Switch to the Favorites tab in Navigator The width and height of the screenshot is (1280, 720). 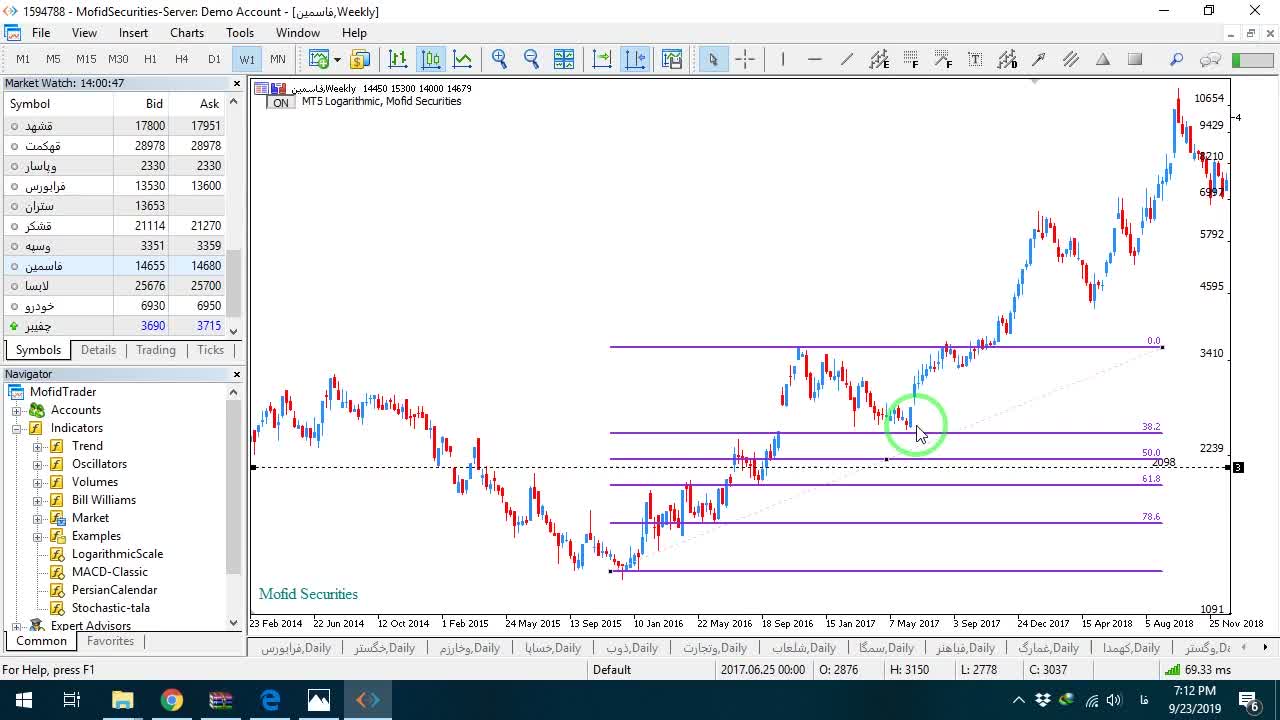point(110,641)
